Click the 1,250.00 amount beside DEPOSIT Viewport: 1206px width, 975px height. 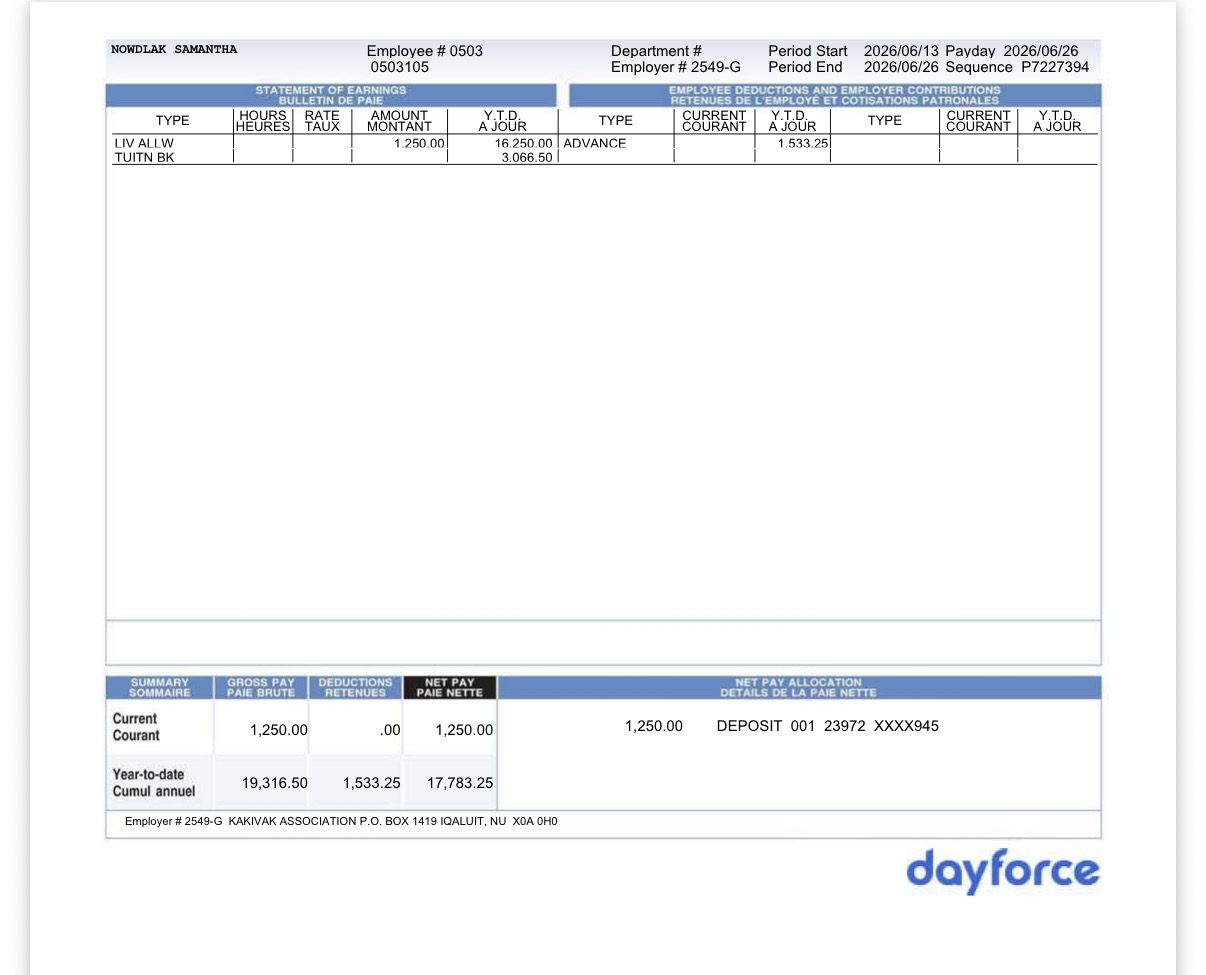pyautogui.click(x=654, y=726)
